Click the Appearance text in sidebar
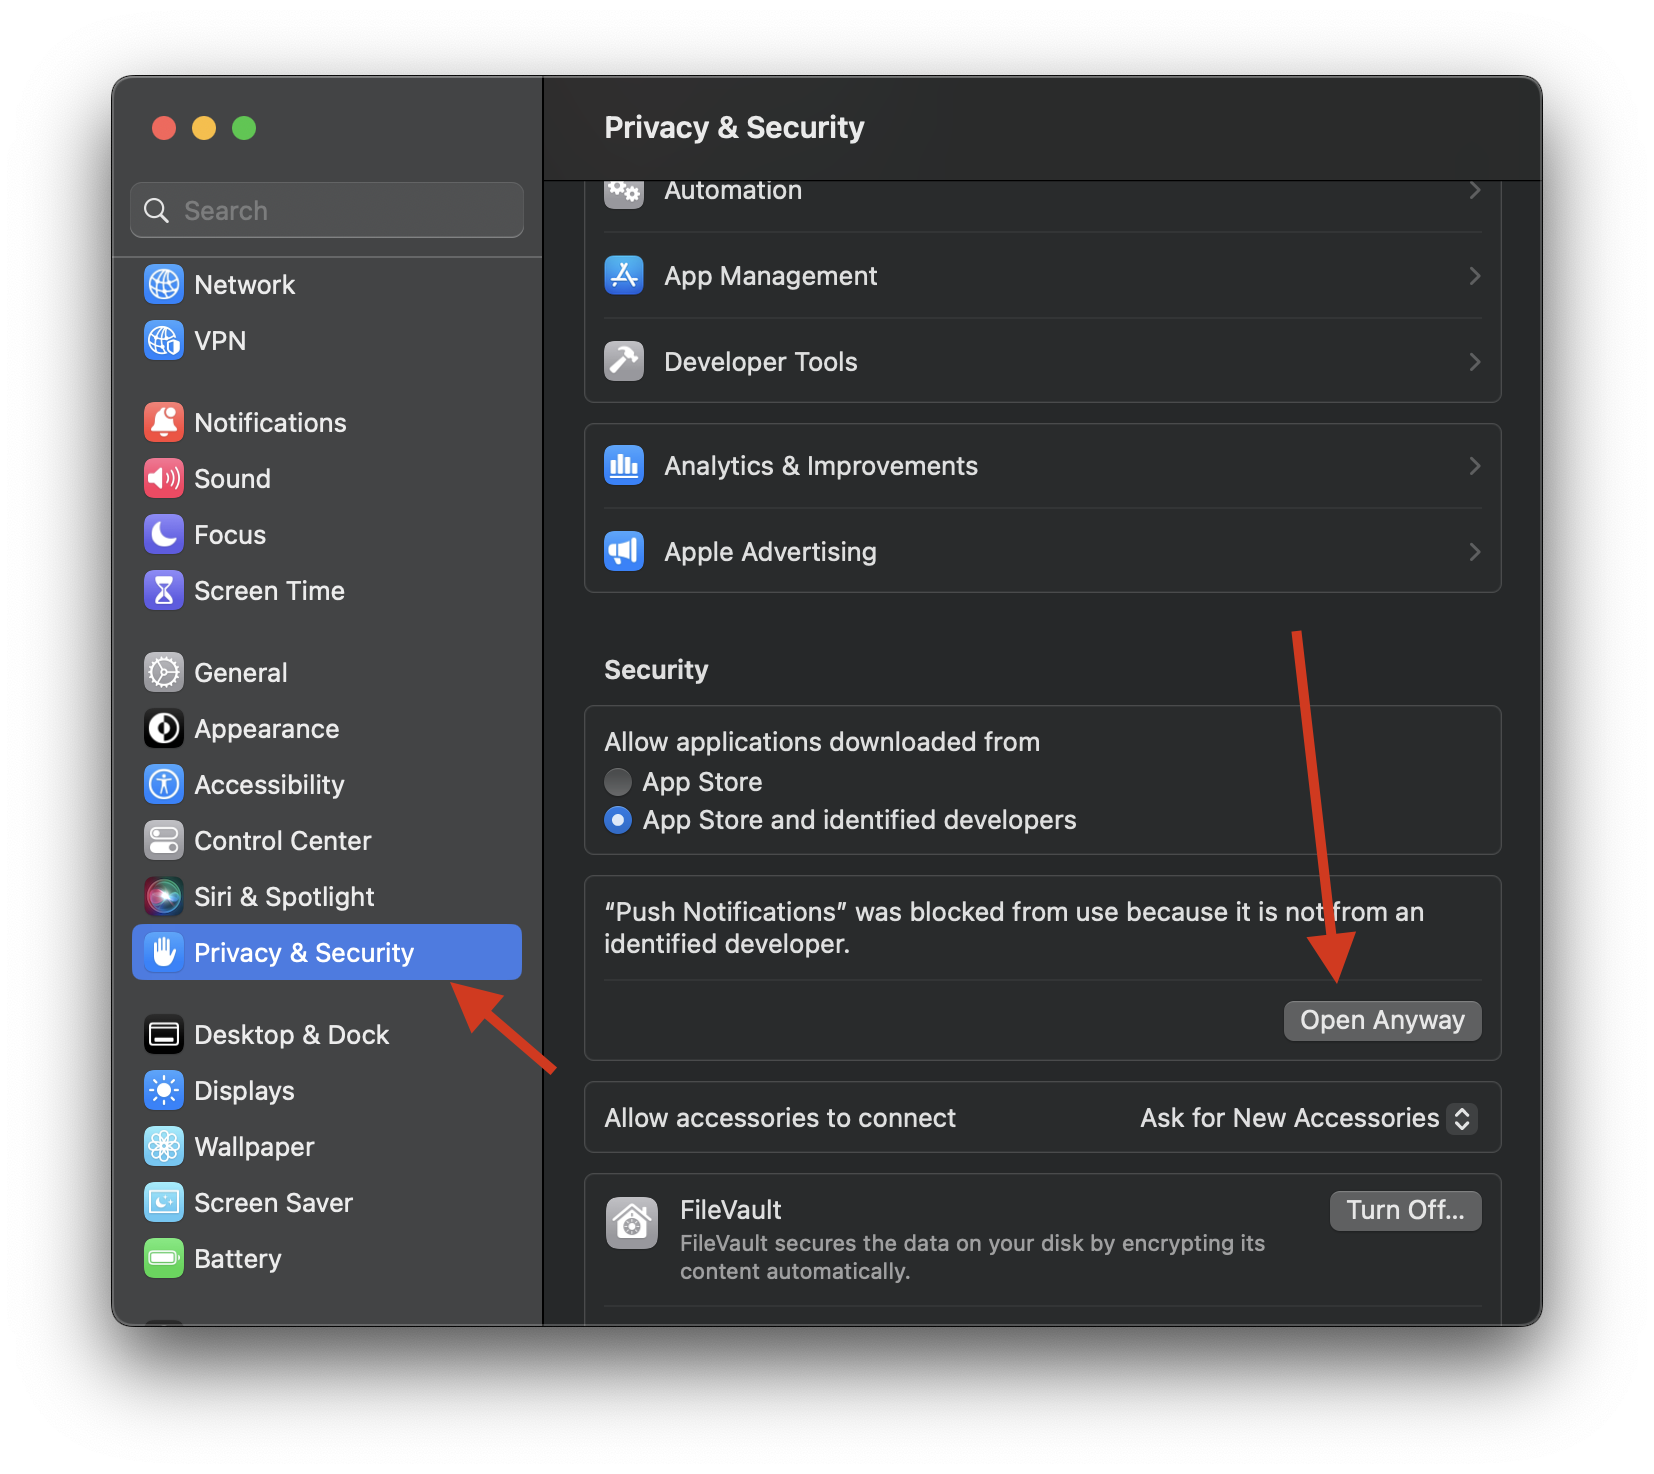 pyautogui.click(x=267, y=729)
